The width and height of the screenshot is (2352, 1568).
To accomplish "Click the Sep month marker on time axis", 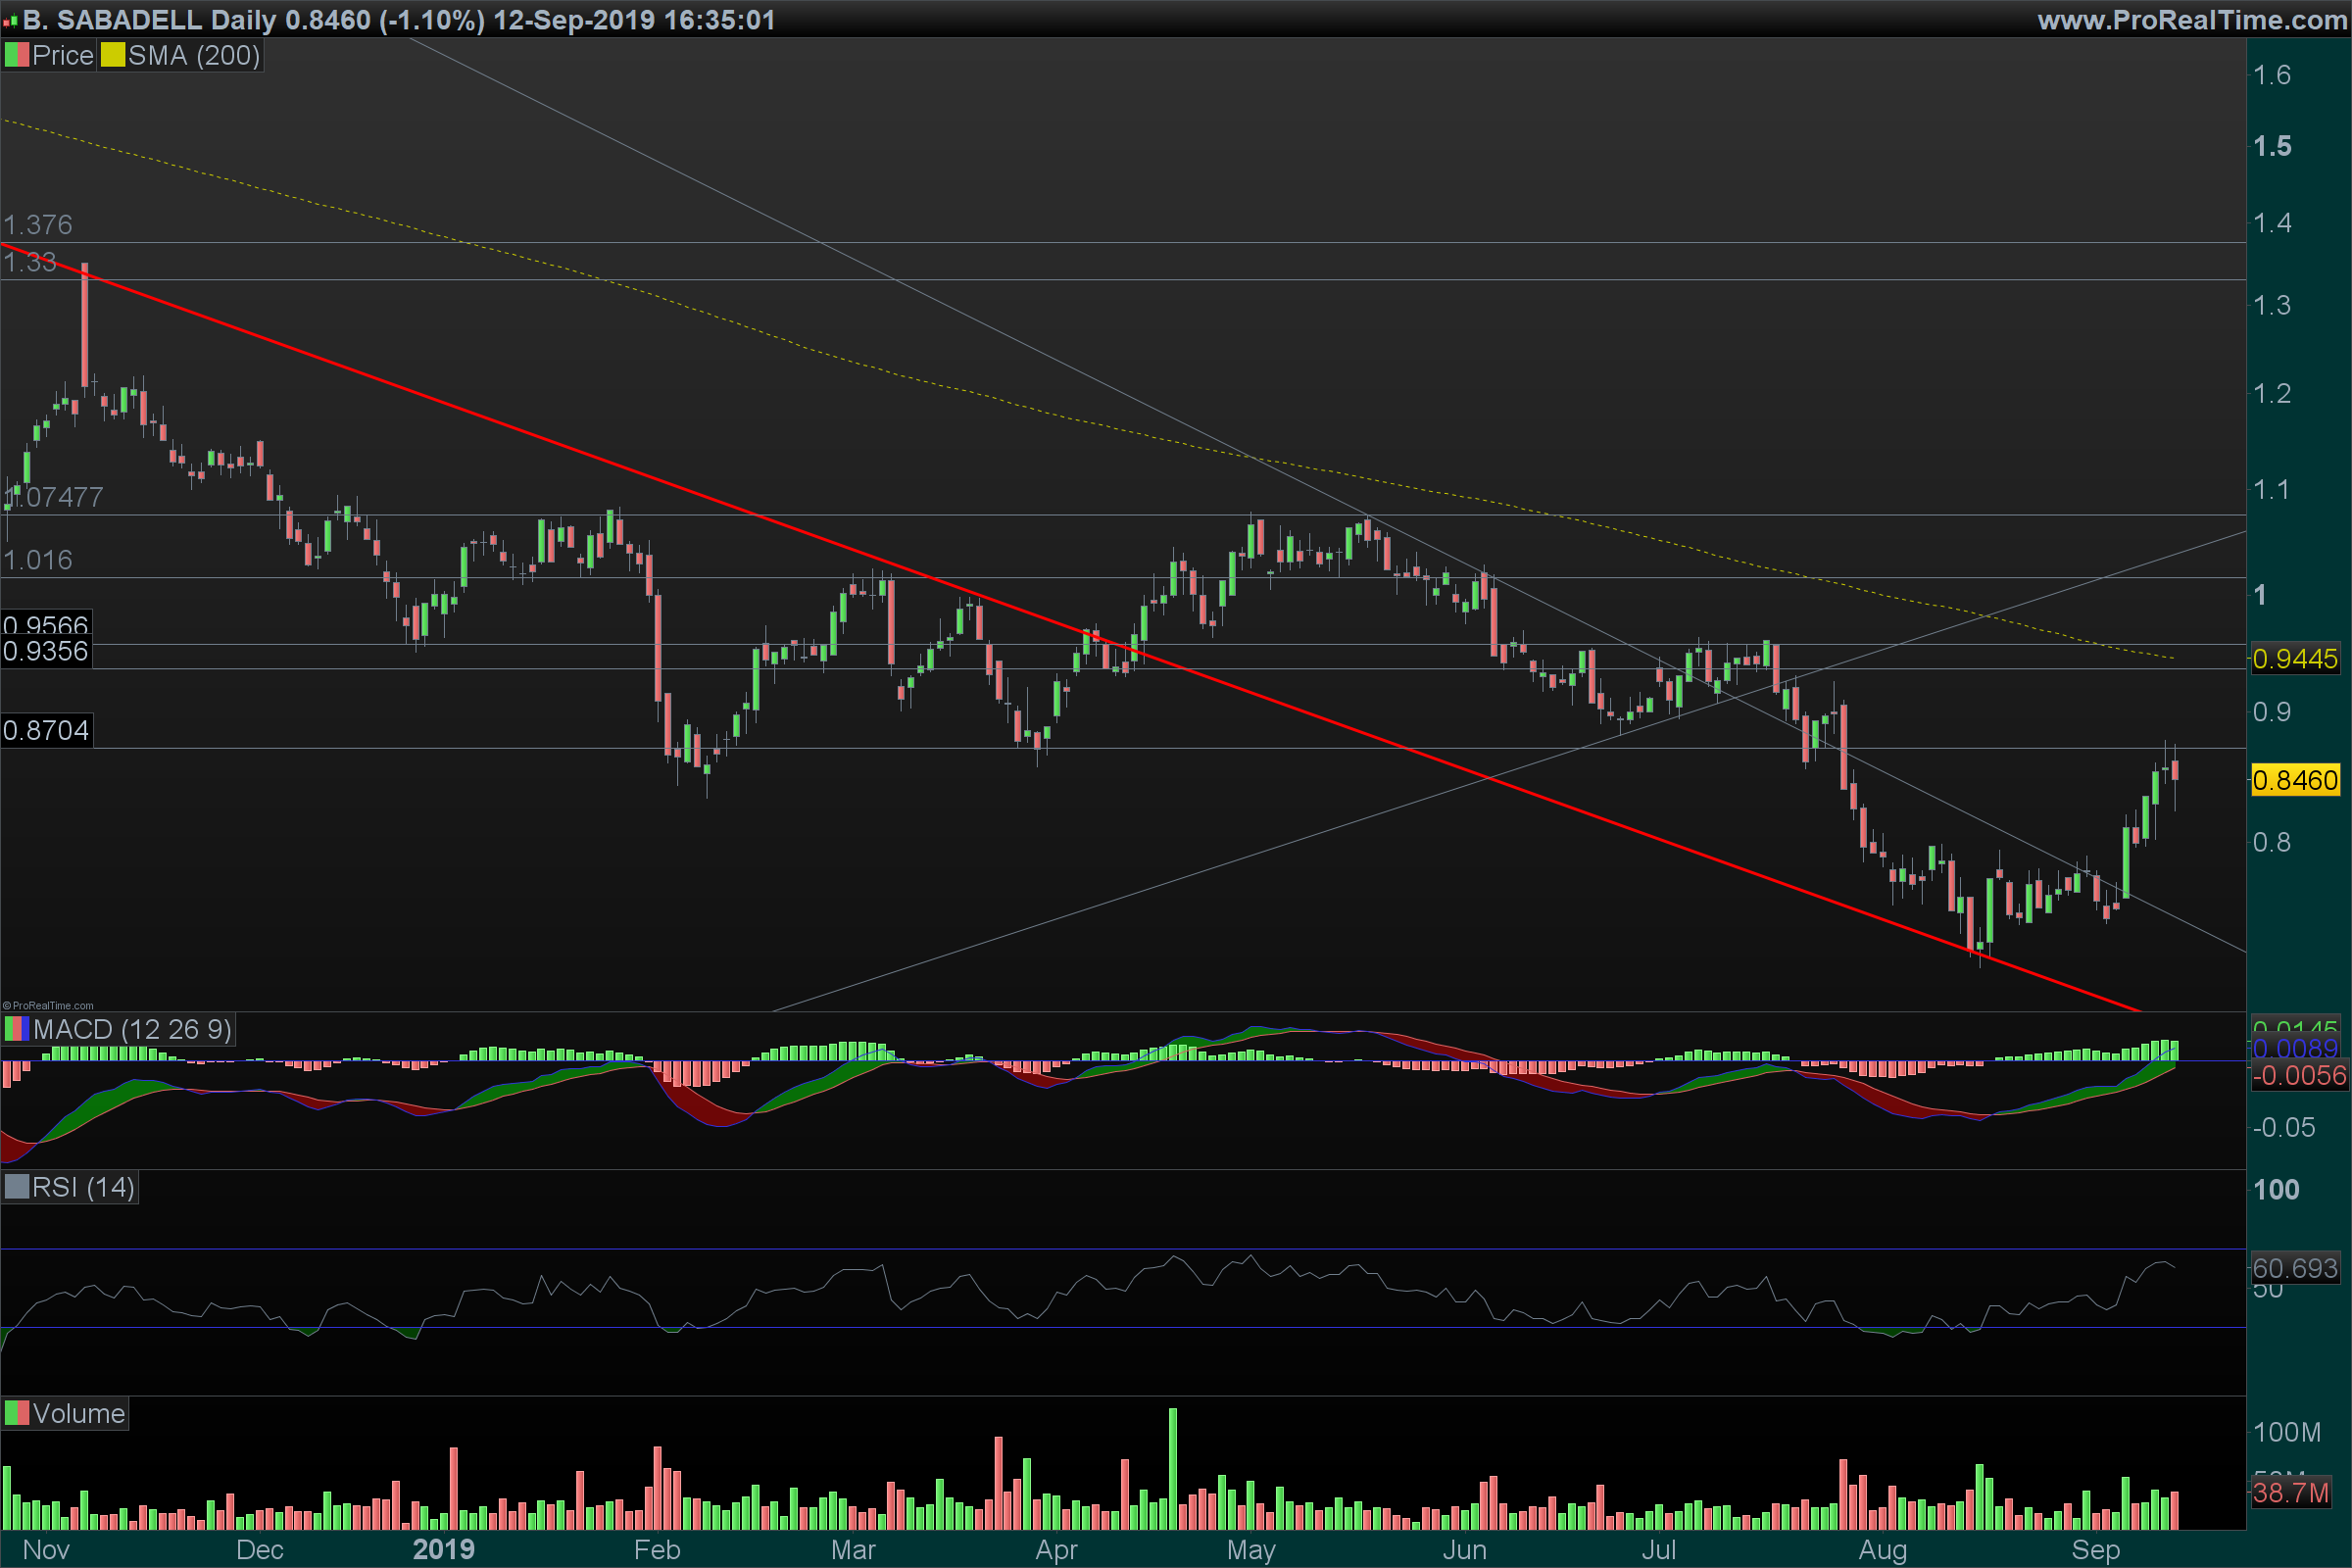I will click(2095, 1550).
